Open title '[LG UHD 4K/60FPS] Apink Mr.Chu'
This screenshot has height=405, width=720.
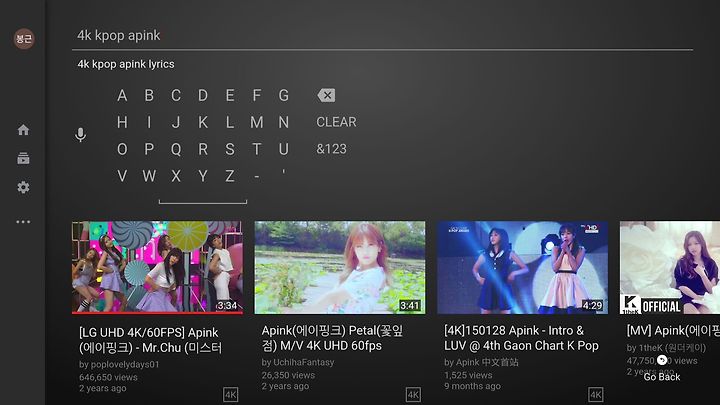pos(150,340)
